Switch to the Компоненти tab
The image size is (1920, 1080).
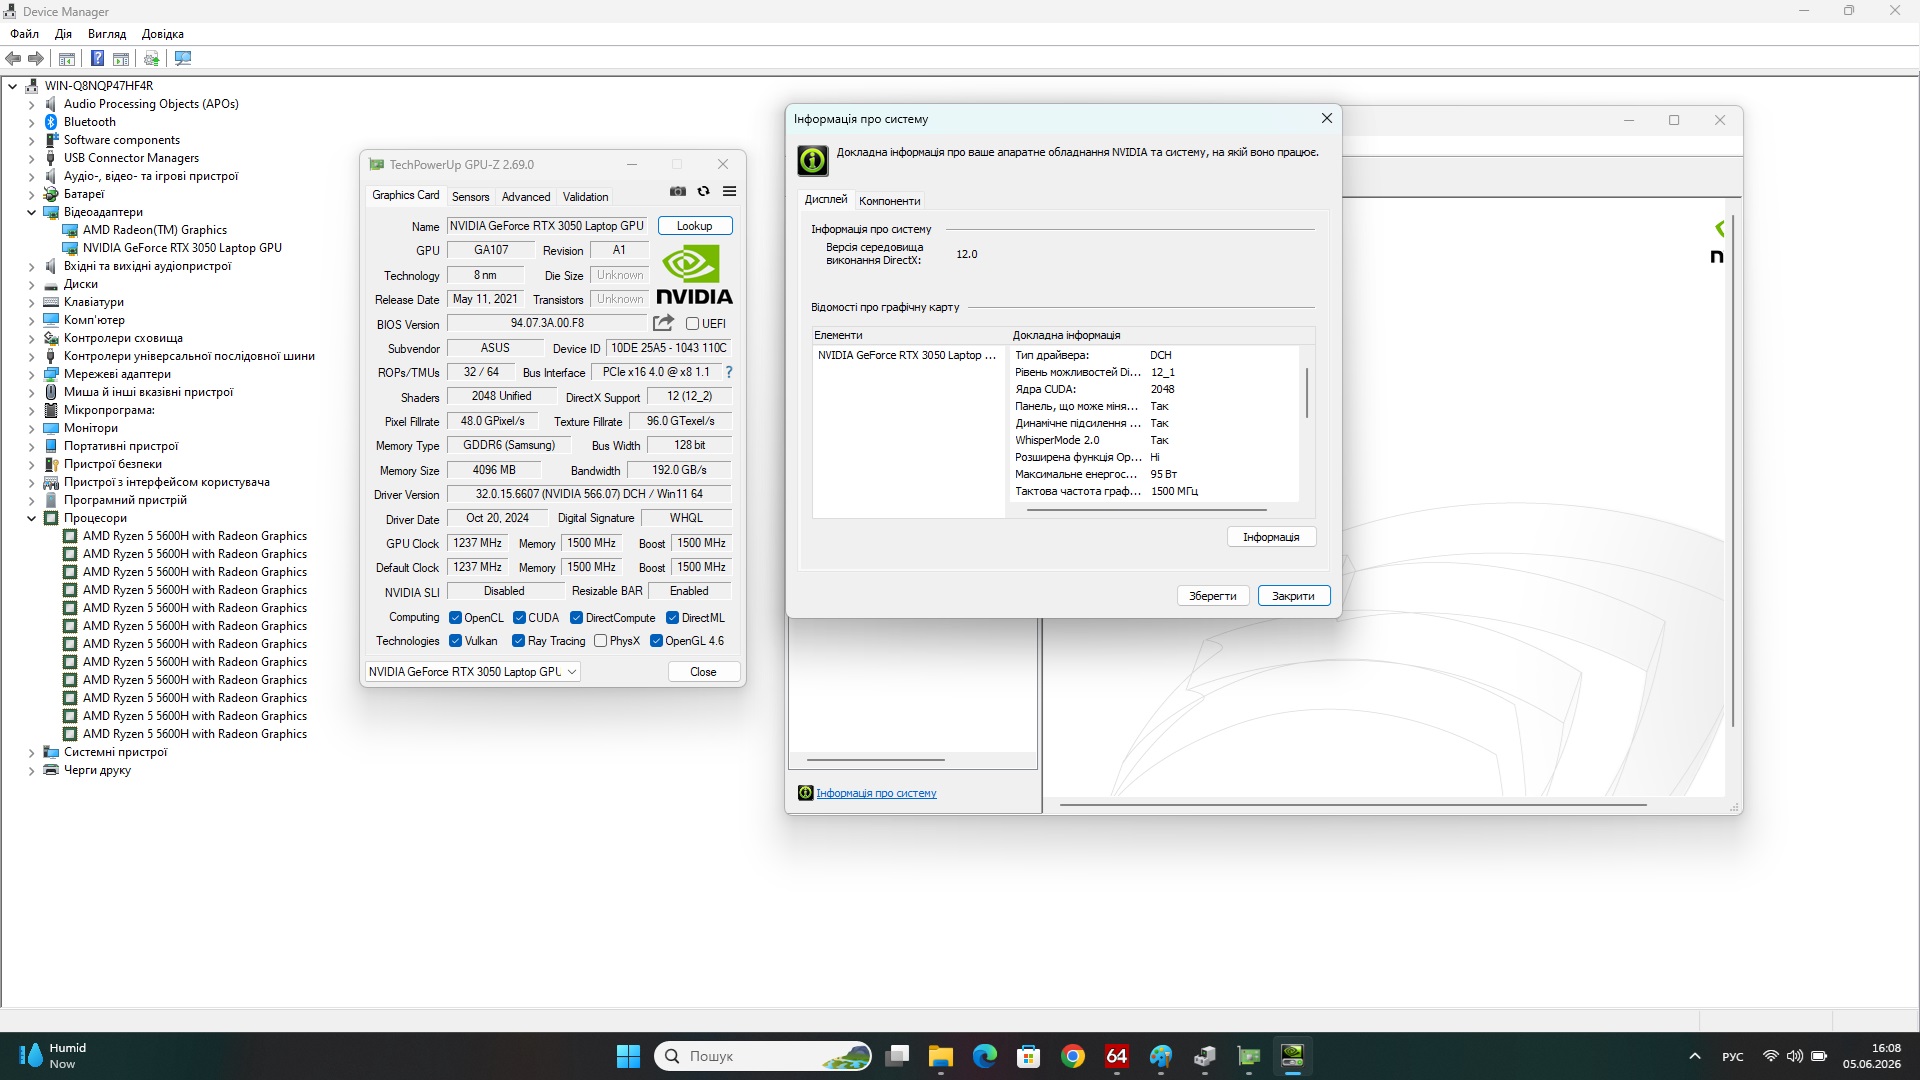point(890,201)
